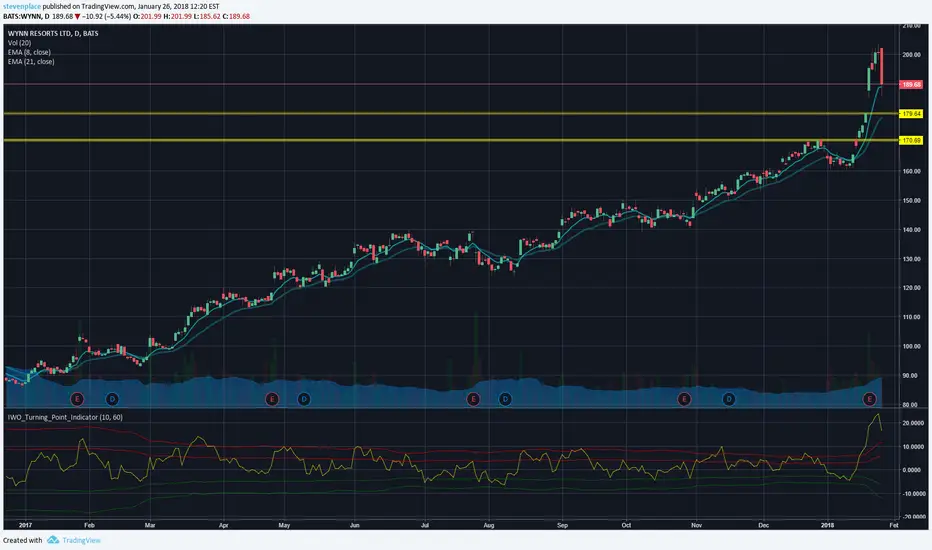Click the Dec label on the time axis
932x550 pixels.
click(x=764, y=525)
